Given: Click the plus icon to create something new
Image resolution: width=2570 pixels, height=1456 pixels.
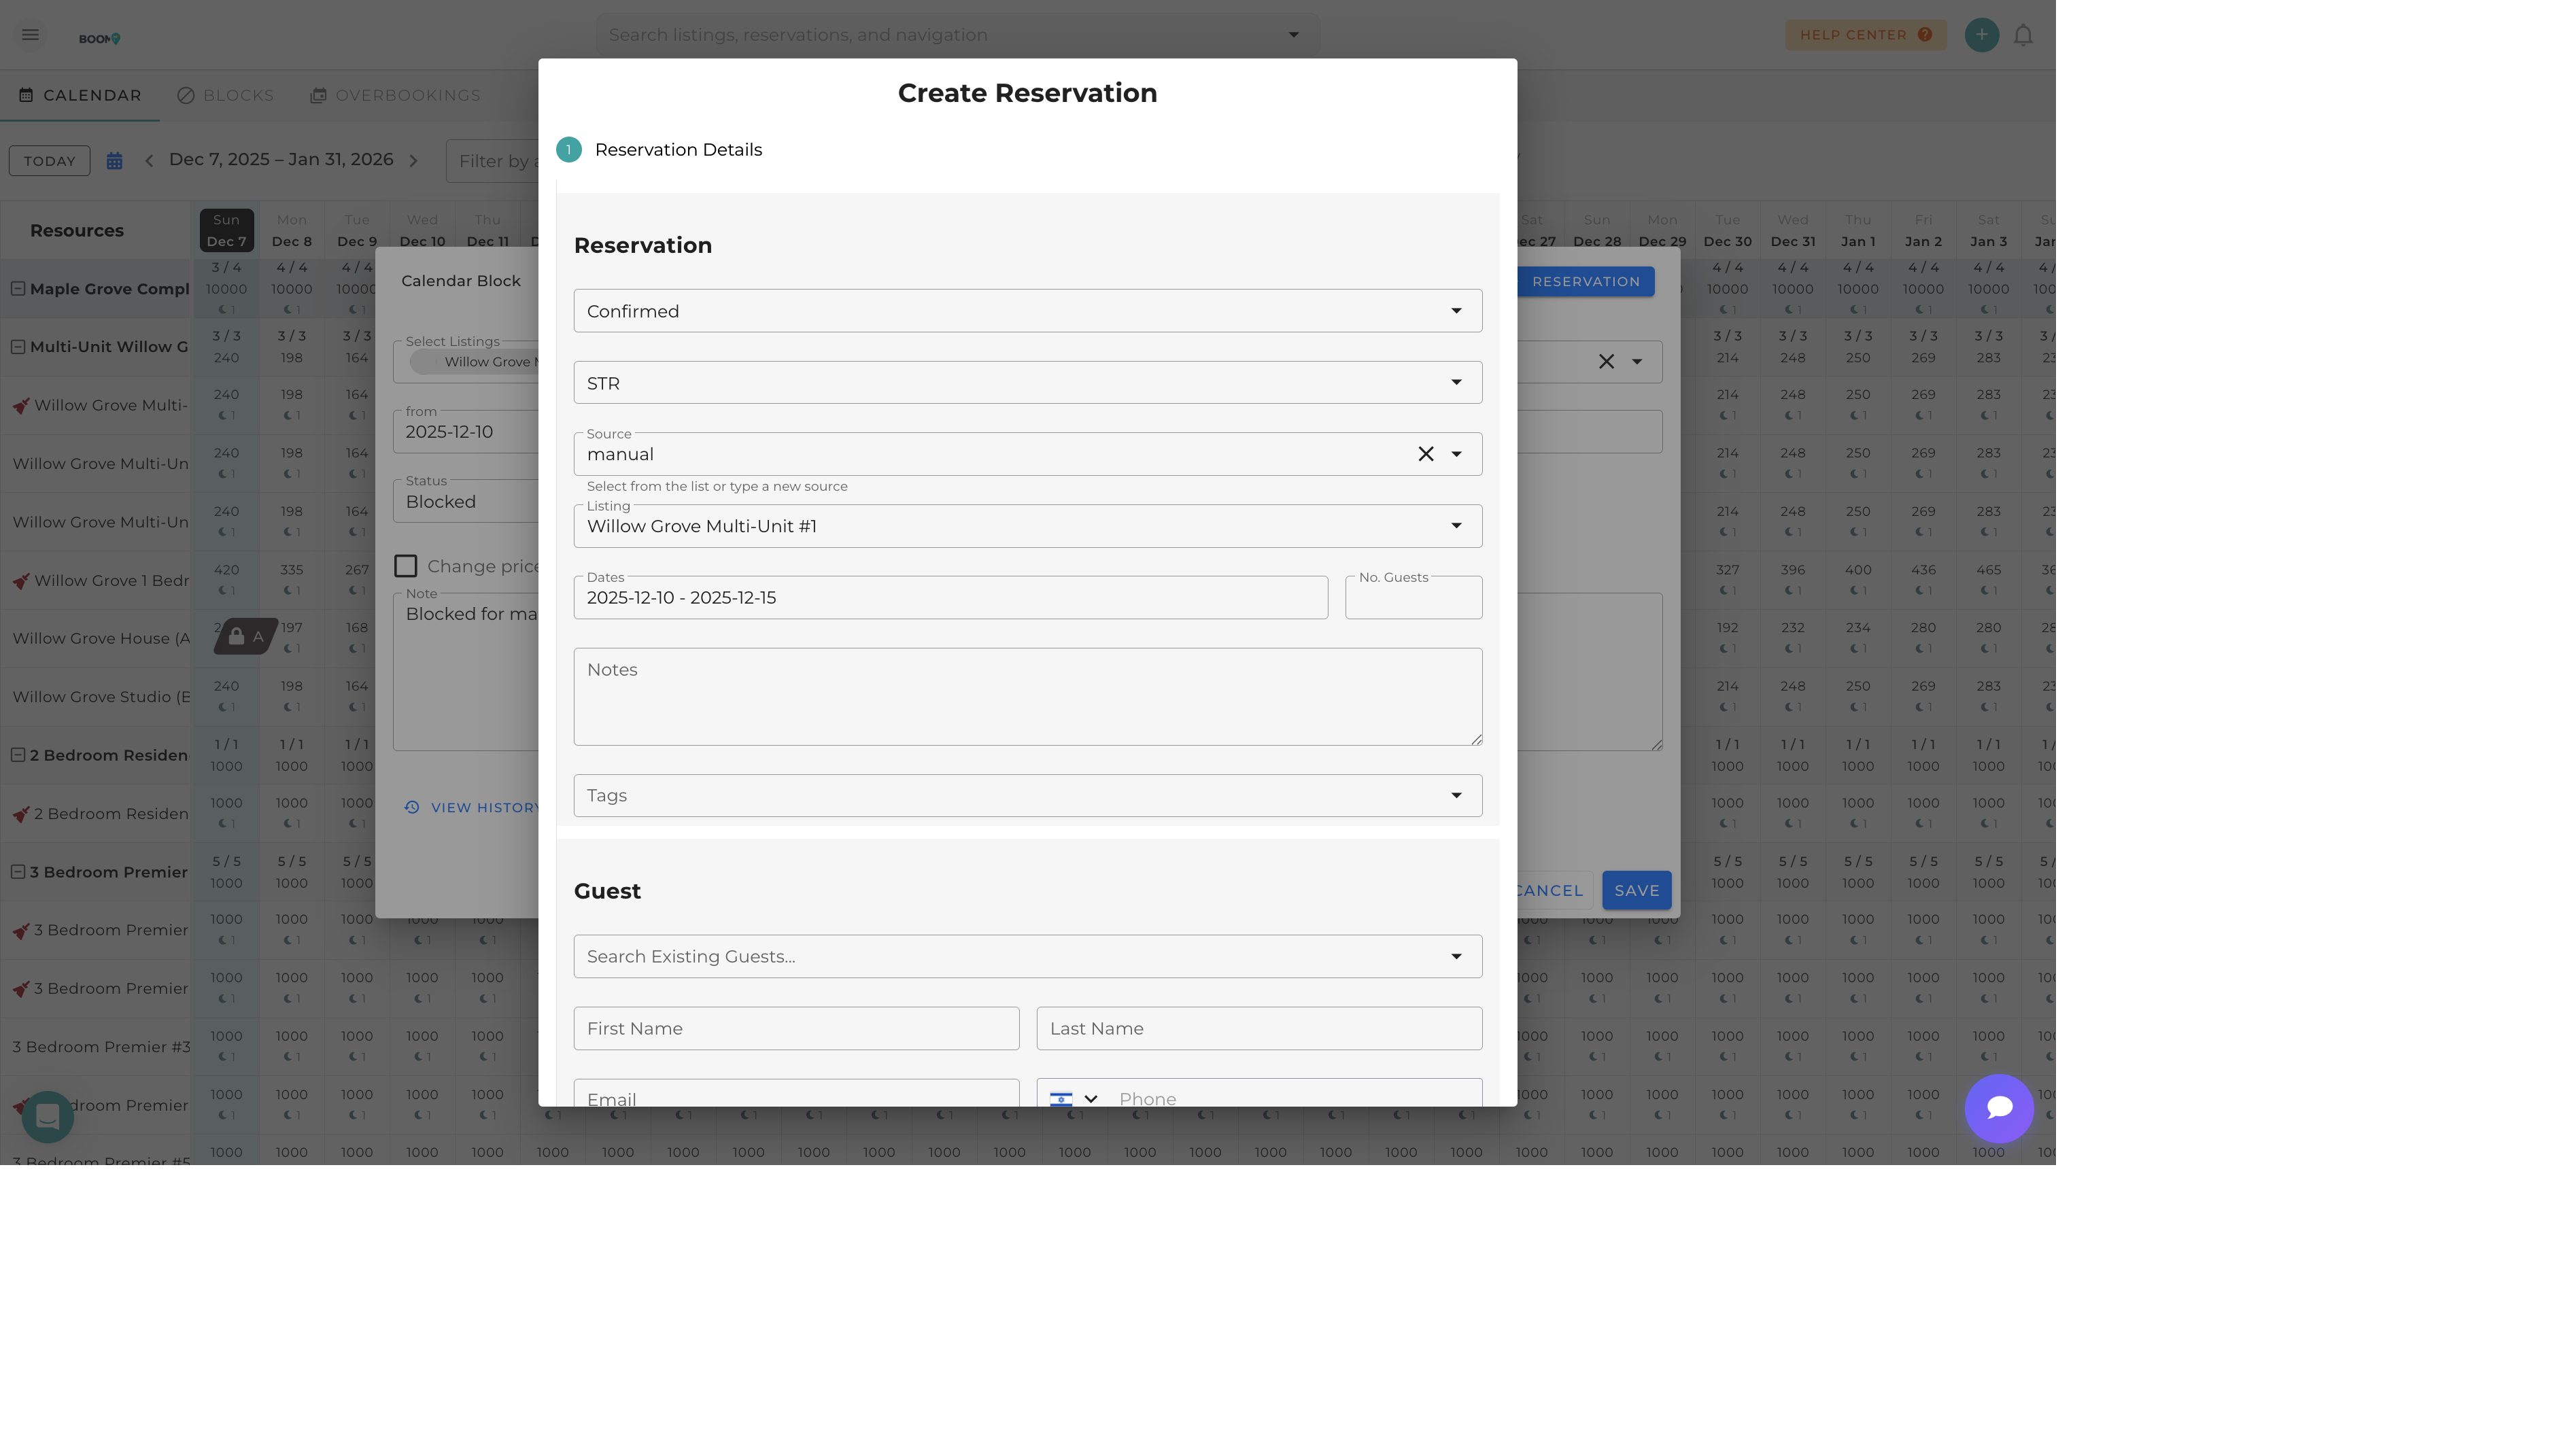Looking at the screenshot, I should [x=1981, y=34].
